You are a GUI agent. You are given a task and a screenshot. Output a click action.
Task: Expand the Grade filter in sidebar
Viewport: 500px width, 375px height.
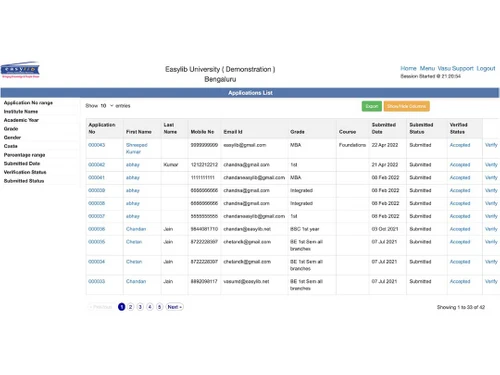[11, 129]
